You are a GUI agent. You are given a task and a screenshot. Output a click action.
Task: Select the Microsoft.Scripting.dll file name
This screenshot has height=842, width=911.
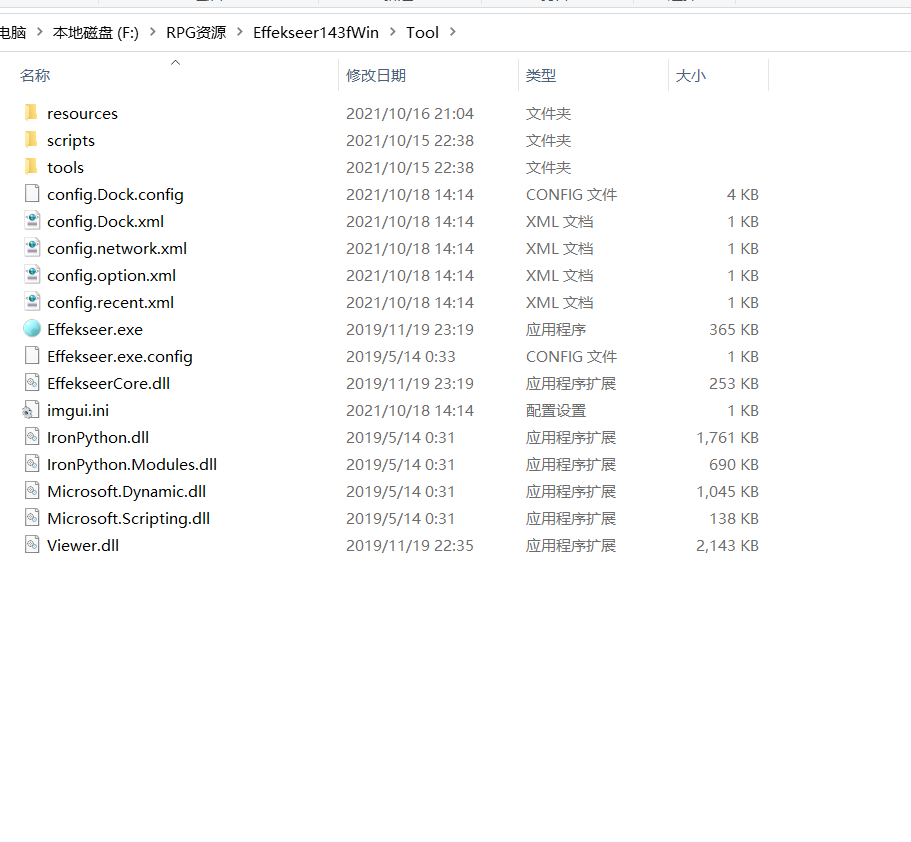(128, 519)
